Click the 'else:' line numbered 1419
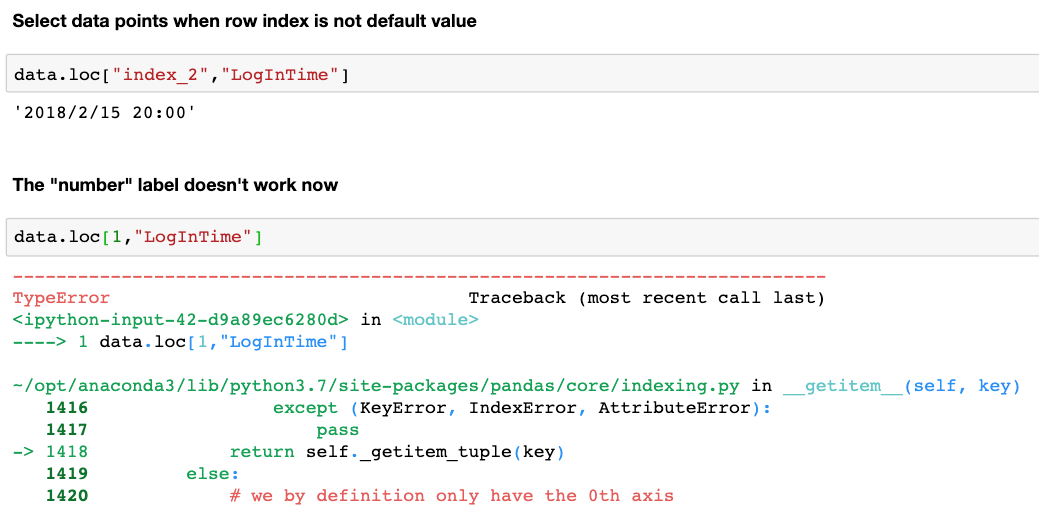Image resolution: width=1039 pixels, height=517 pixels. point(212,474)
